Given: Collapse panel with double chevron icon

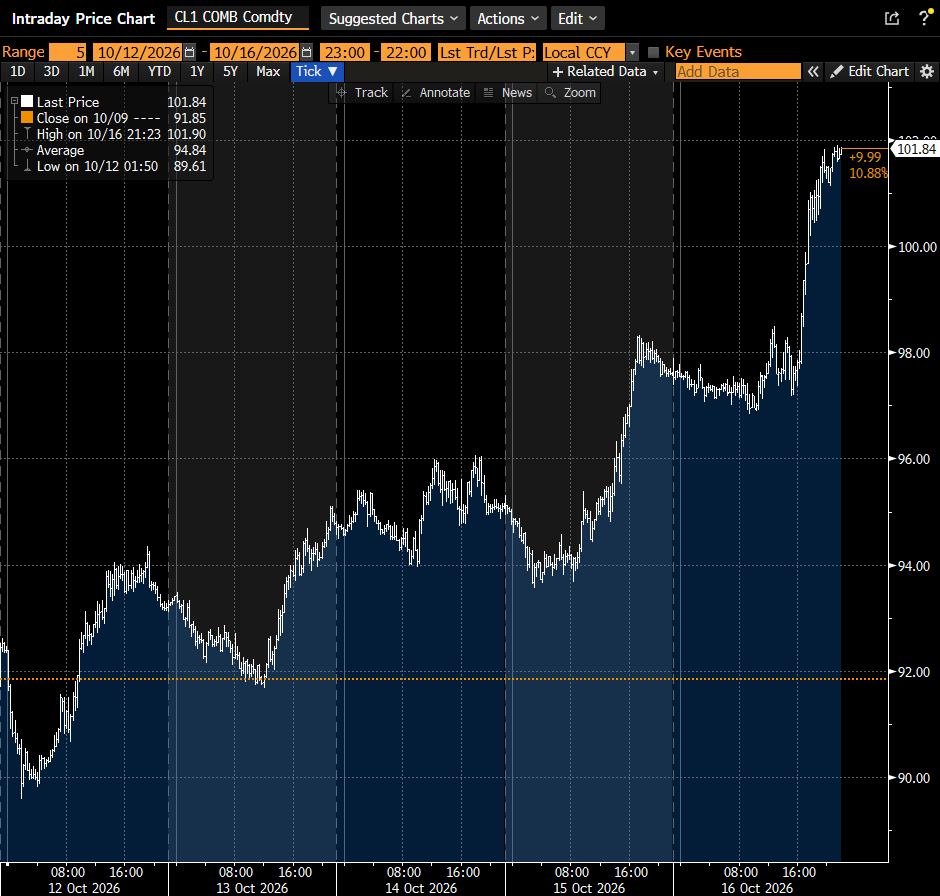Looking at the screenshot, I should click(x=813, y=72).
